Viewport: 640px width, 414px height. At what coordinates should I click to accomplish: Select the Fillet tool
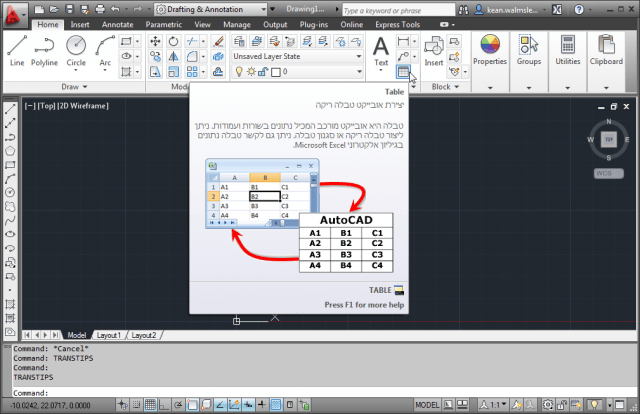point(192,56)
